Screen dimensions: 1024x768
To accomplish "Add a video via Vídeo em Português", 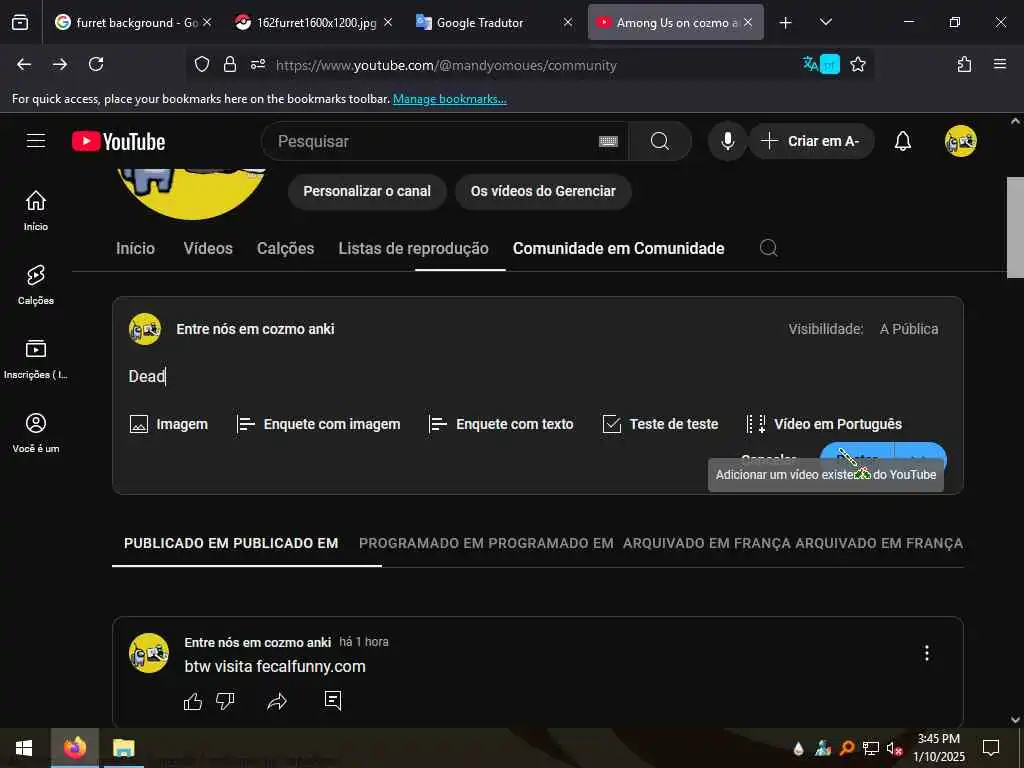I will (824, 424).
